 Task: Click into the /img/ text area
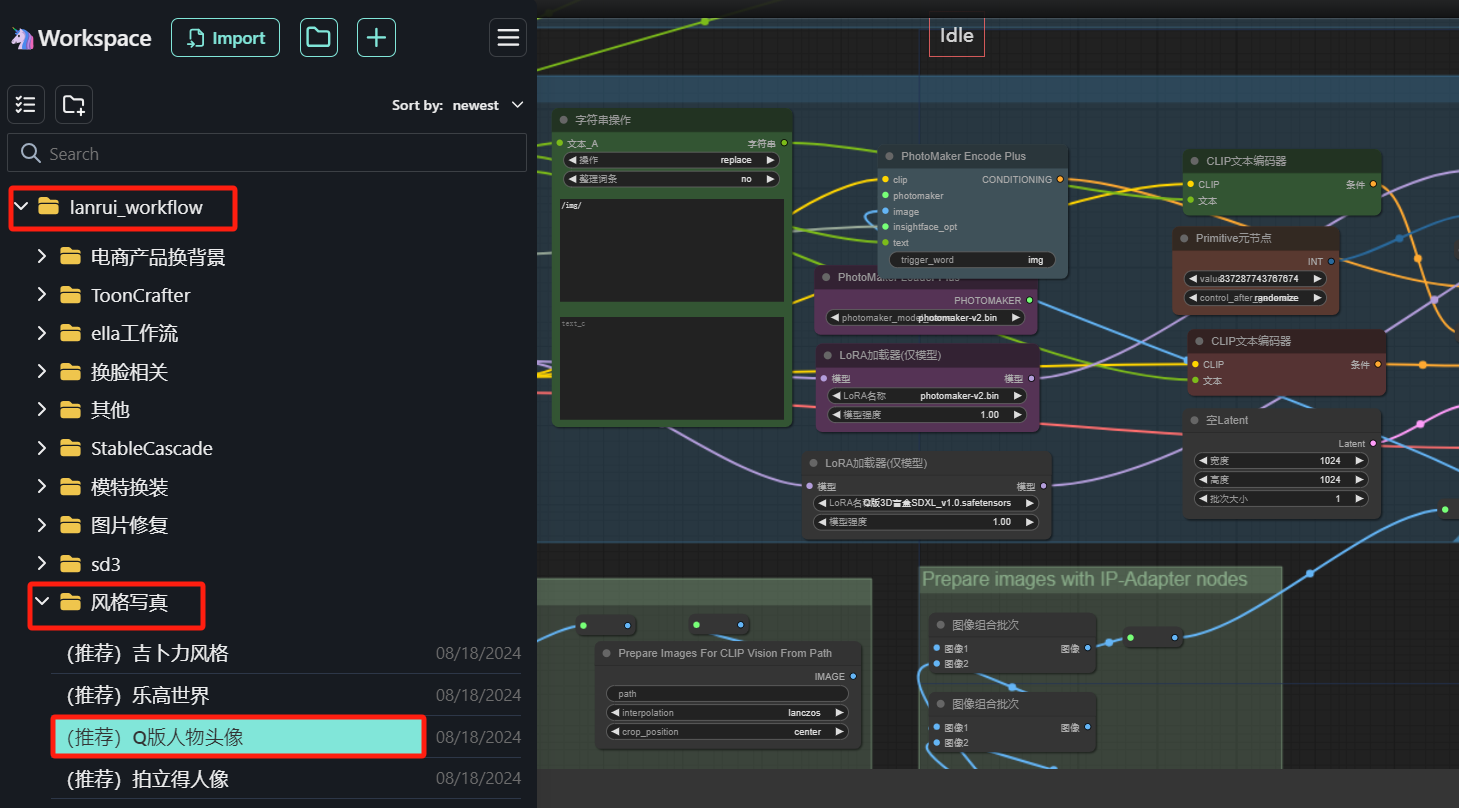click(672, 250)
